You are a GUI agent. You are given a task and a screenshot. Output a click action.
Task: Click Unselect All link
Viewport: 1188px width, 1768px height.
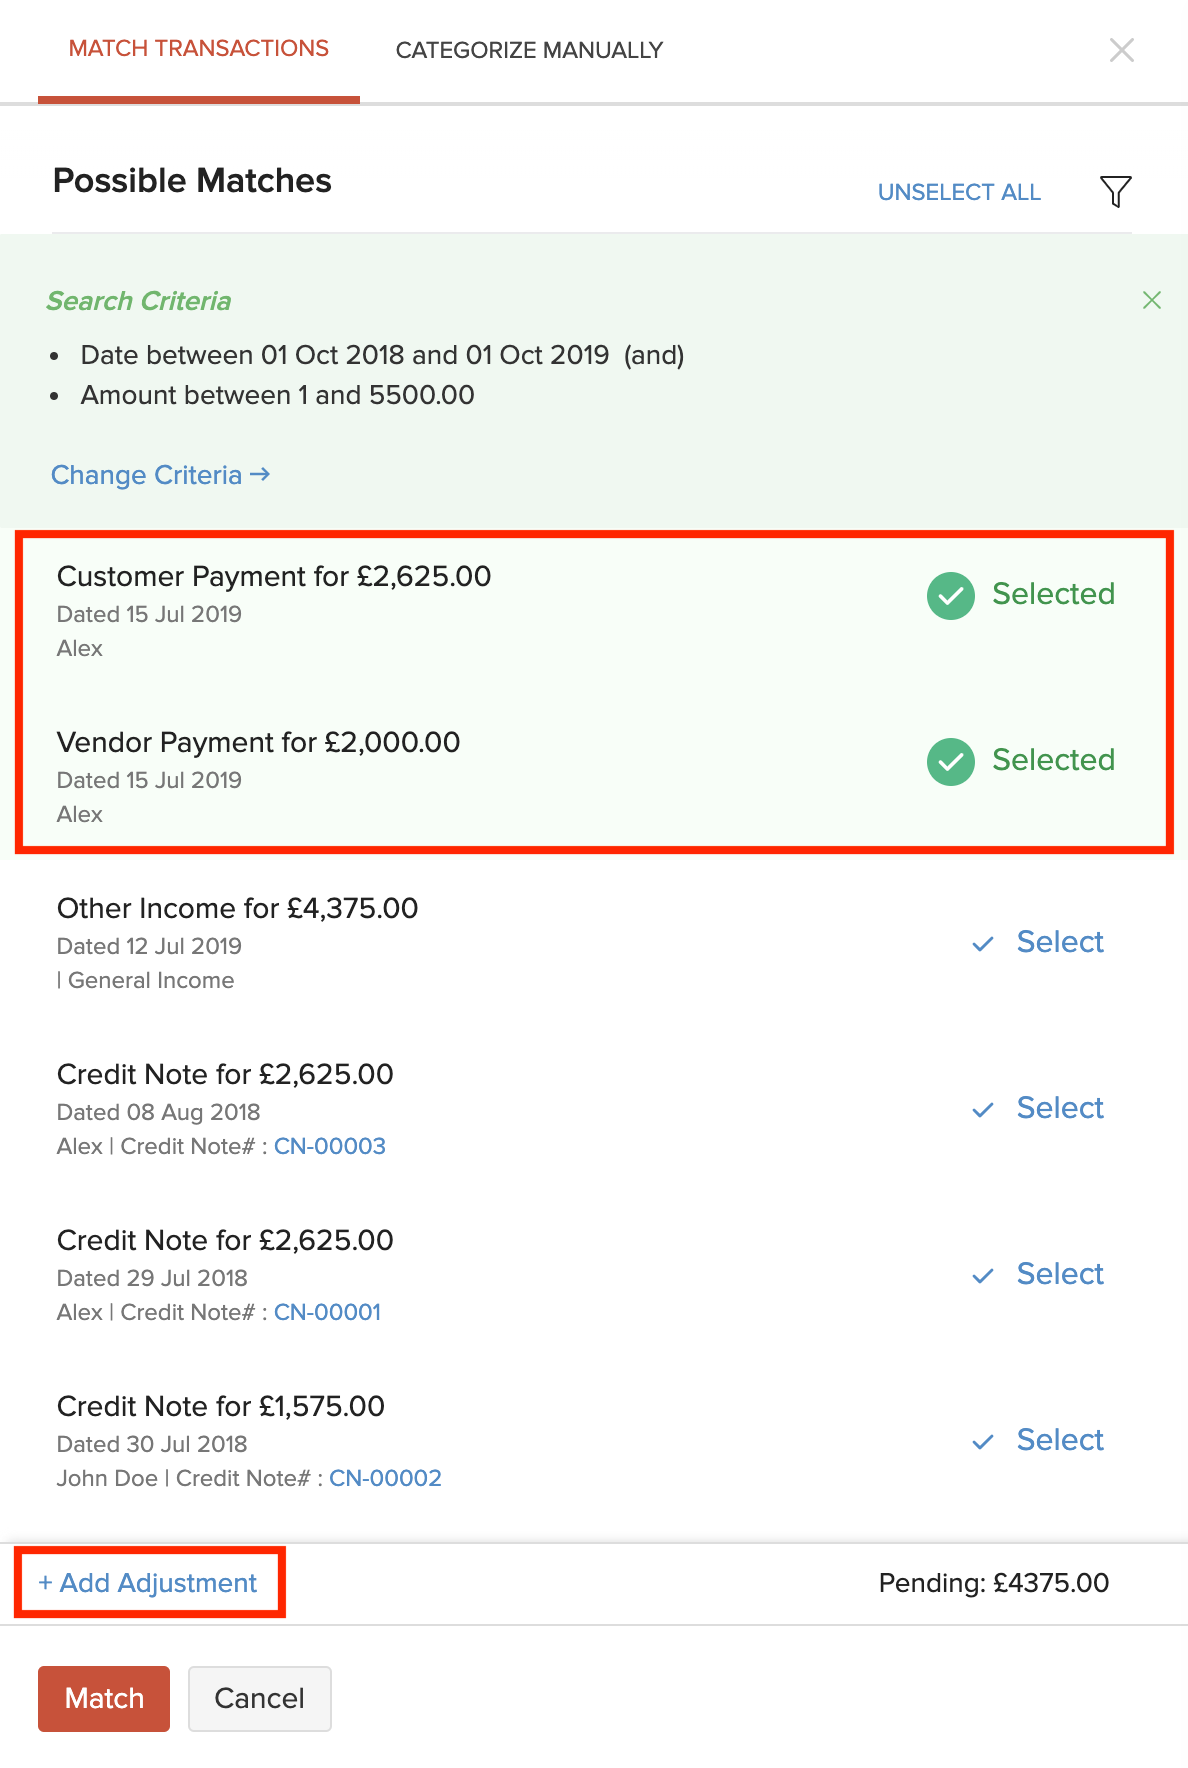pos(958,192)
